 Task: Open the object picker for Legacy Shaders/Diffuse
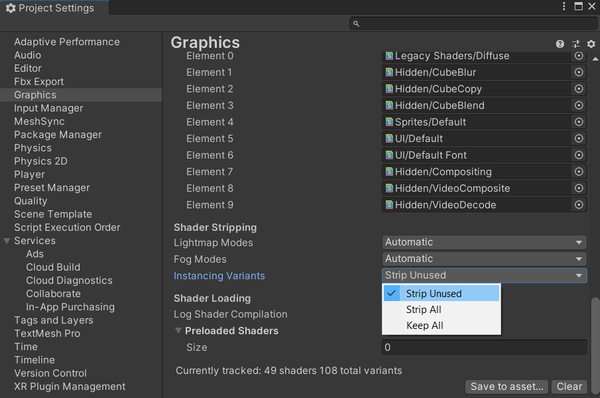click(x=579, y=56)
